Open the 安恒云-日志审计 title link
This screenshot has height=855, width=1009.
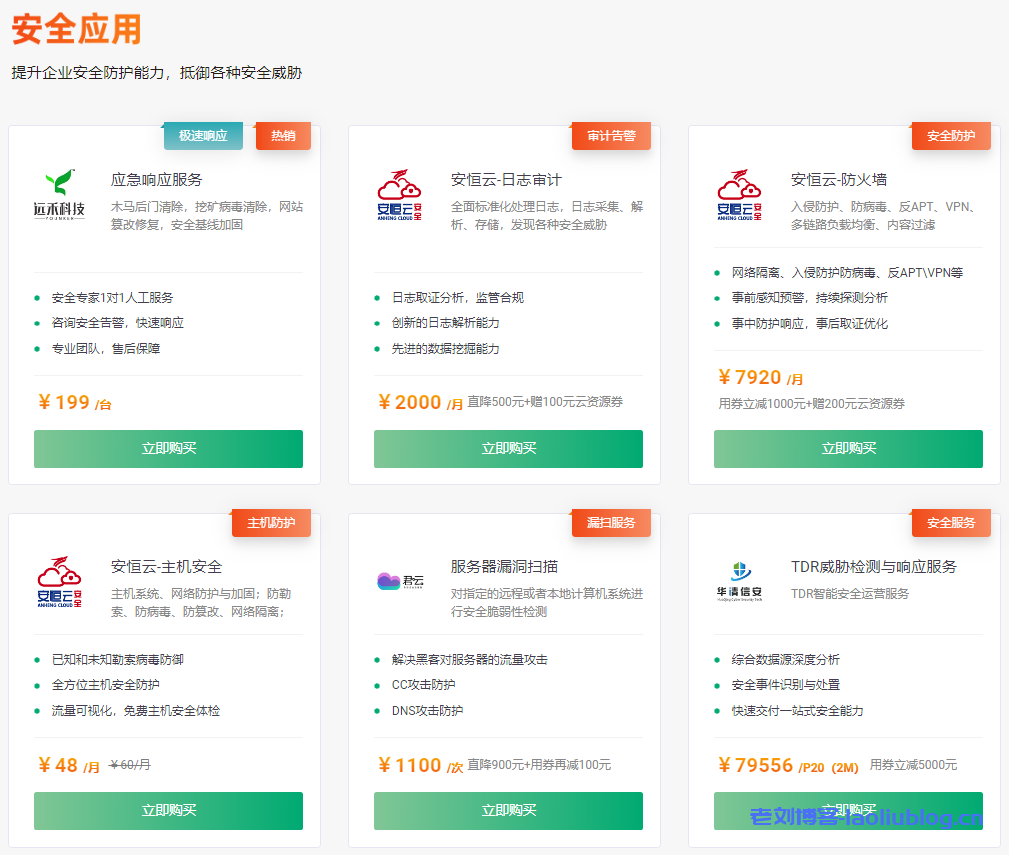[x=506, y=180]
